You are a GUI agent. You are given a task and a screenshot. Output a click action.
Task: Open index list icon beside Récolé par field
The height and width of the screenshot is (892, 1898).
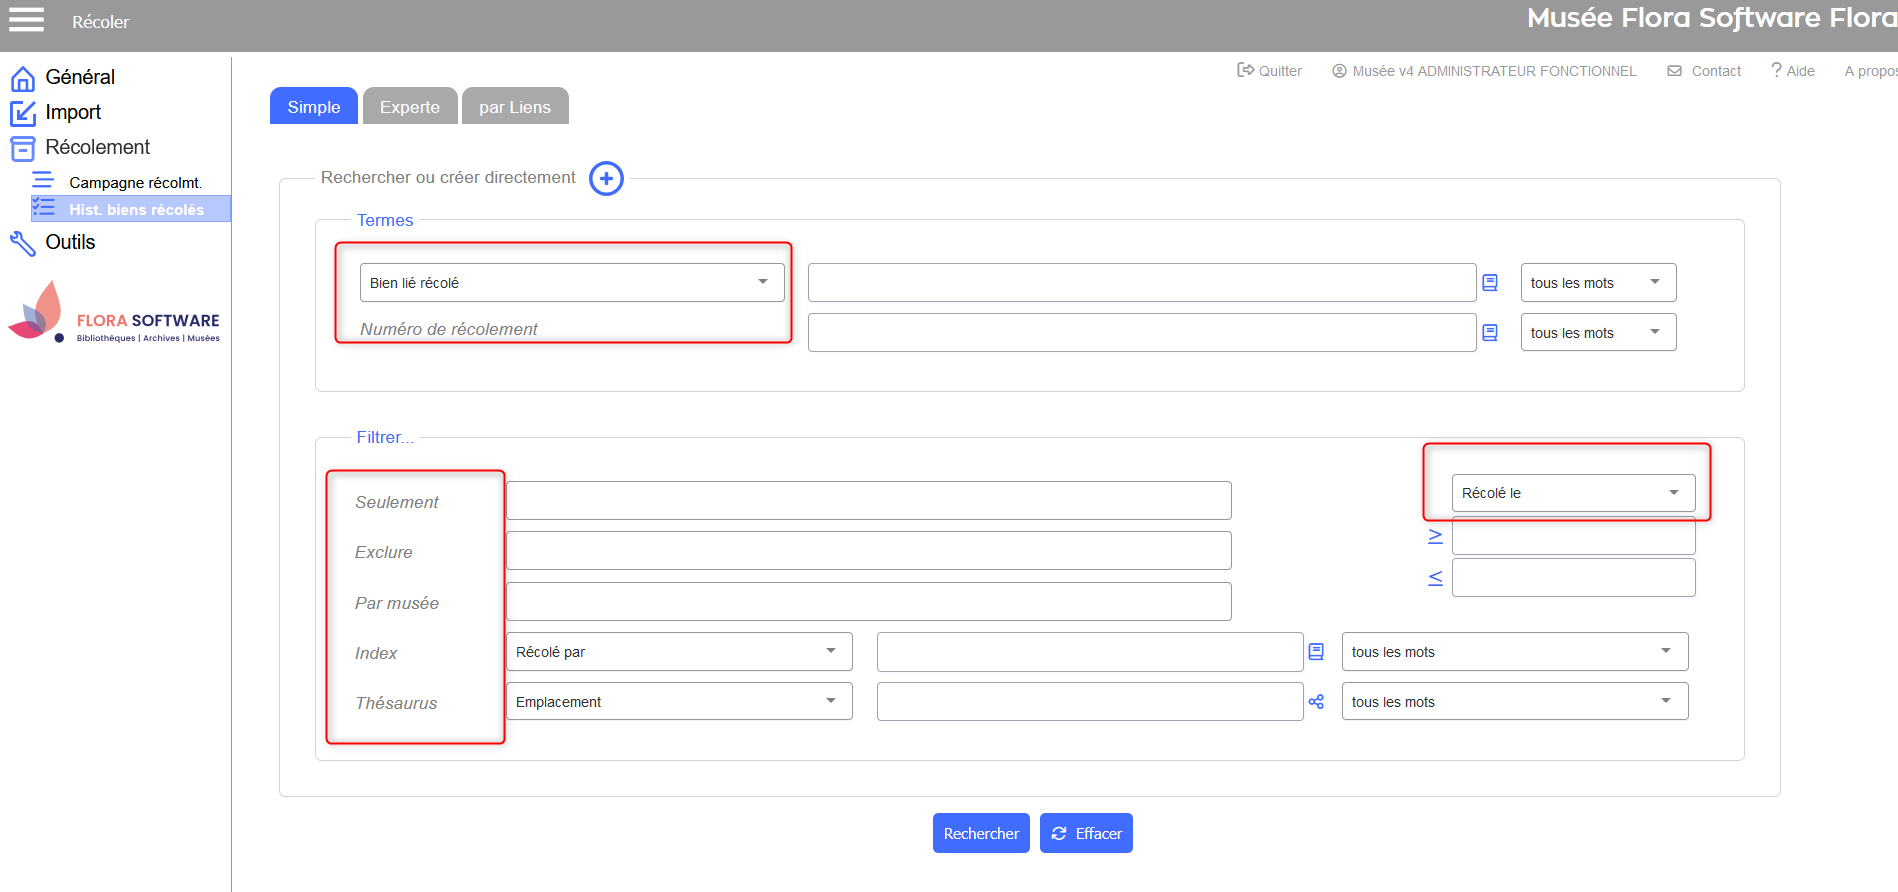(x=1316, y=652)
